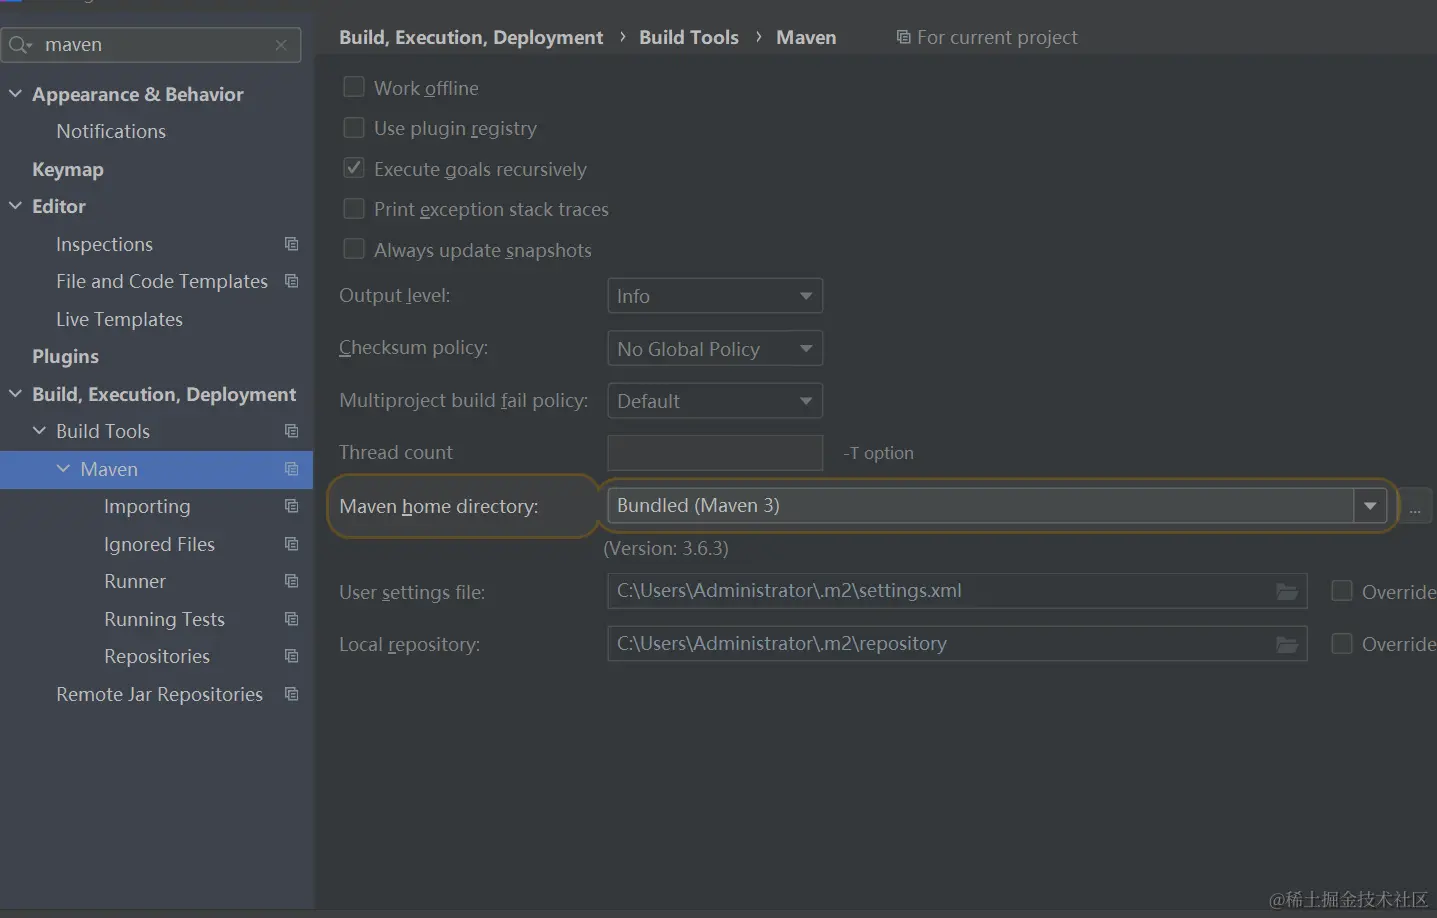Click the Thread count input field

pos(715,453)
